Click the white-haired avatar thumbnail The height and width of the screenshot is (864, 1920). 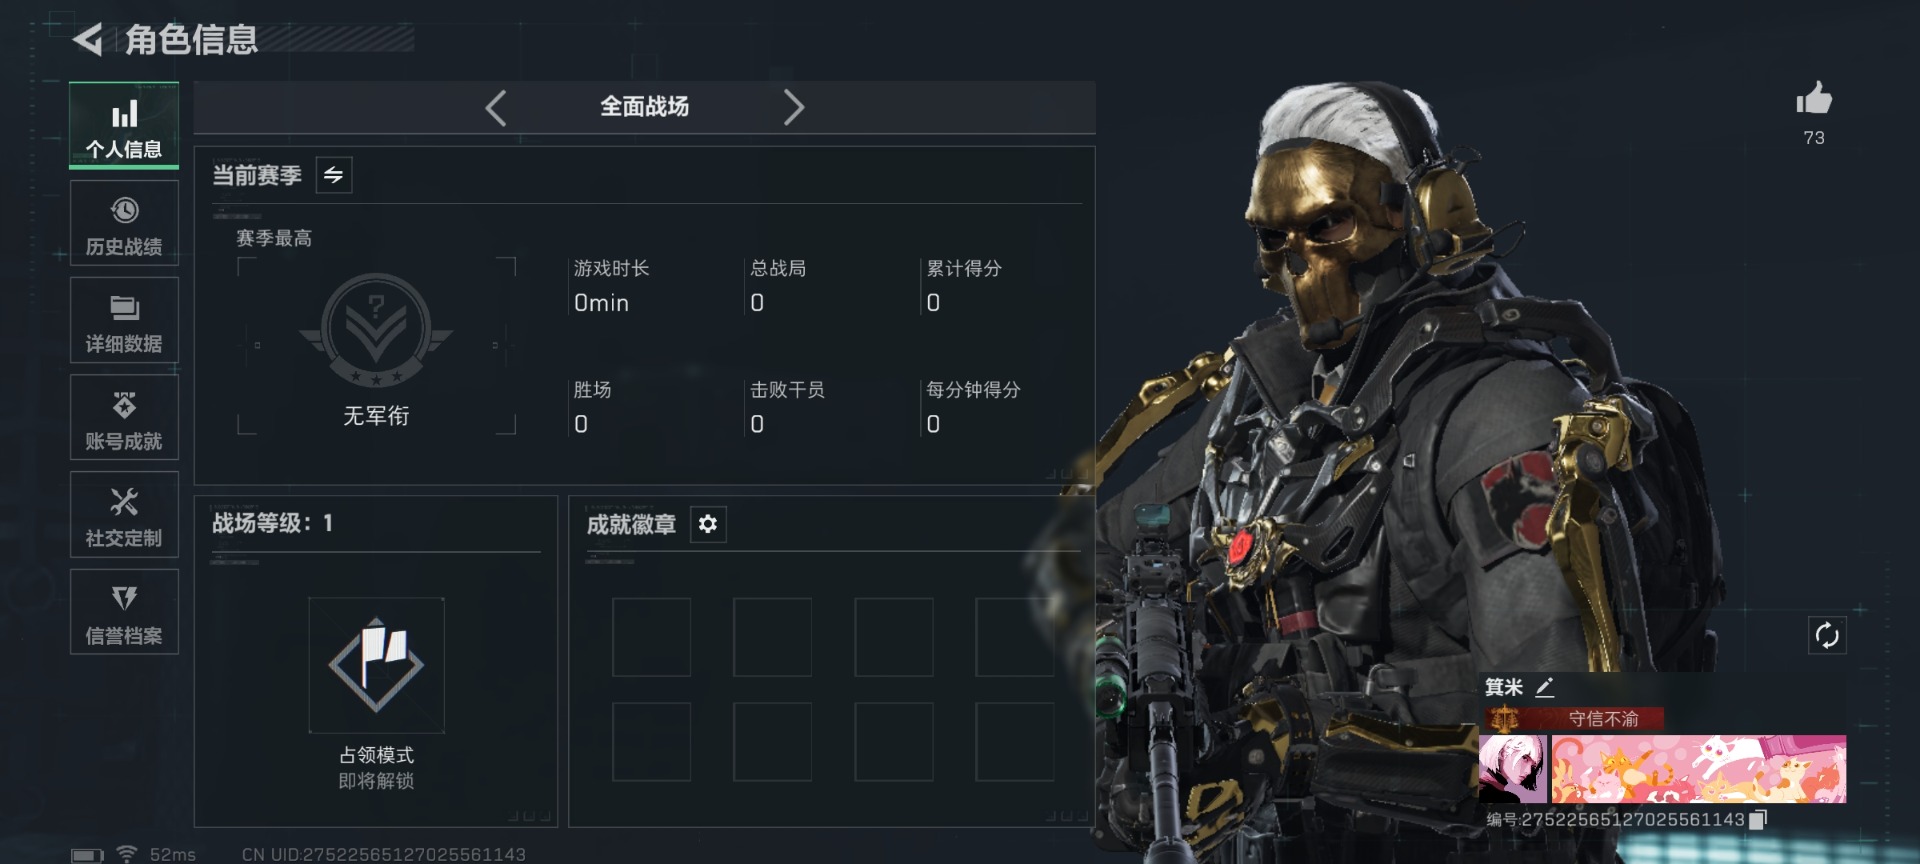point(1513,769)
